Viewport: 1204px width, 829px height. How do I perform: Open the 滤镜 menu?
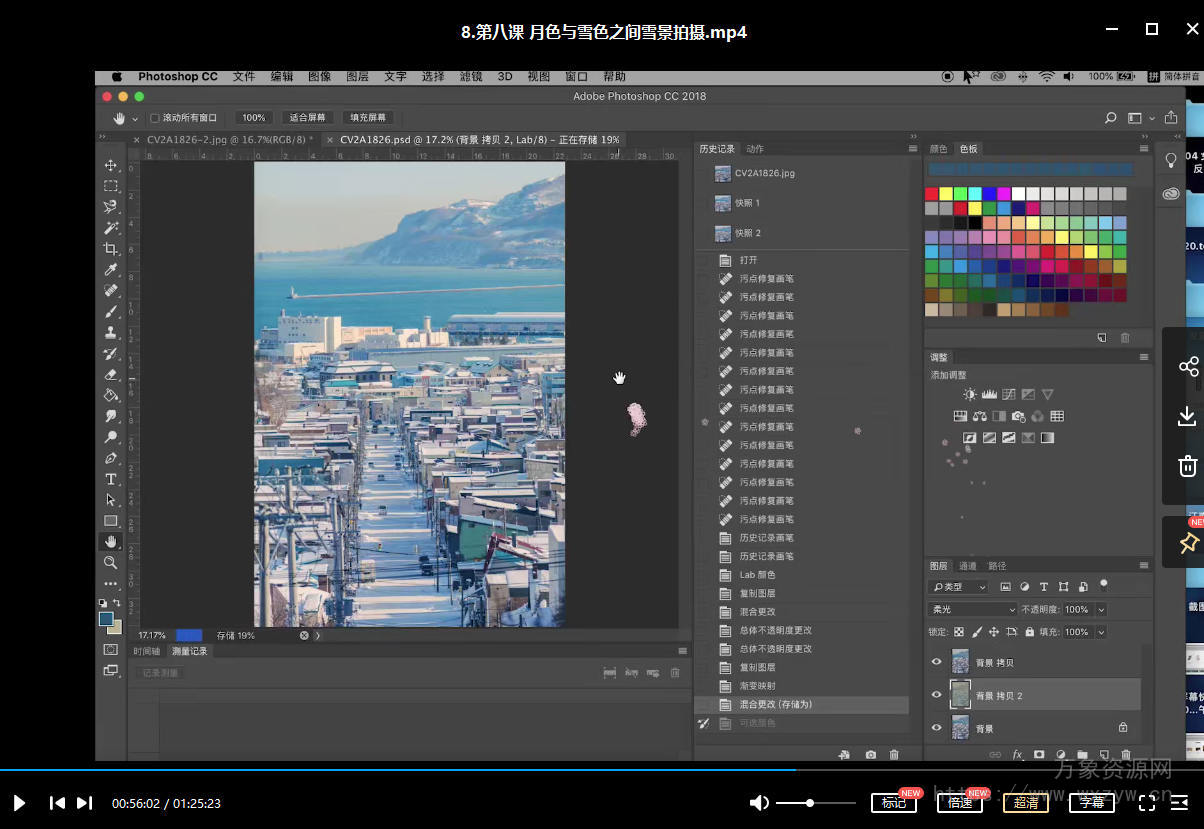pos(470,77)
